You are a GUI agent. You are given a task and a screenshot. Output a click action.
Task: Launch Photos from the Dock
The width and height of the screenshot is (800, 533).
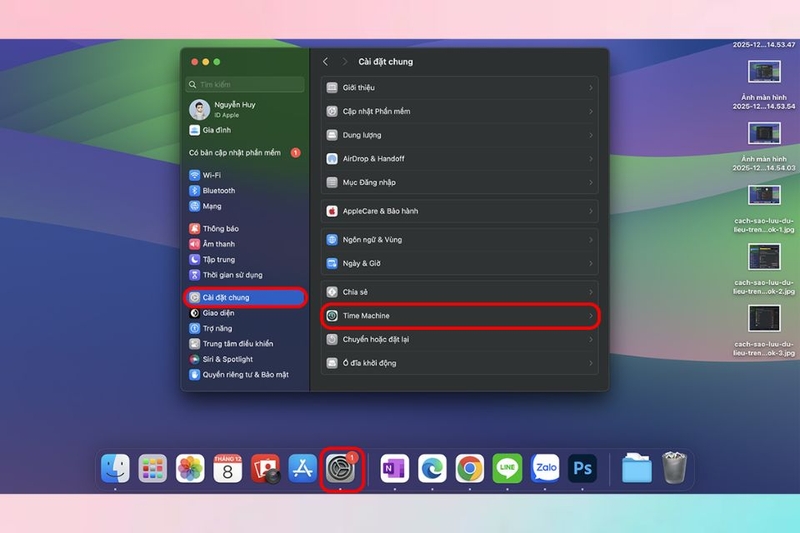click(x=190, y=468)
